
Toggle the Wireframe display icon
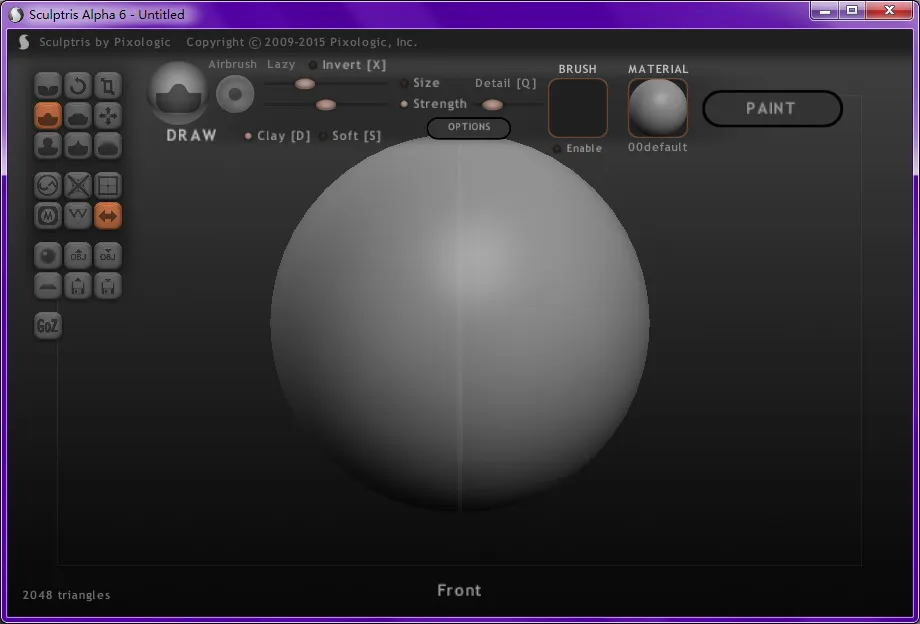coord(78,216)
